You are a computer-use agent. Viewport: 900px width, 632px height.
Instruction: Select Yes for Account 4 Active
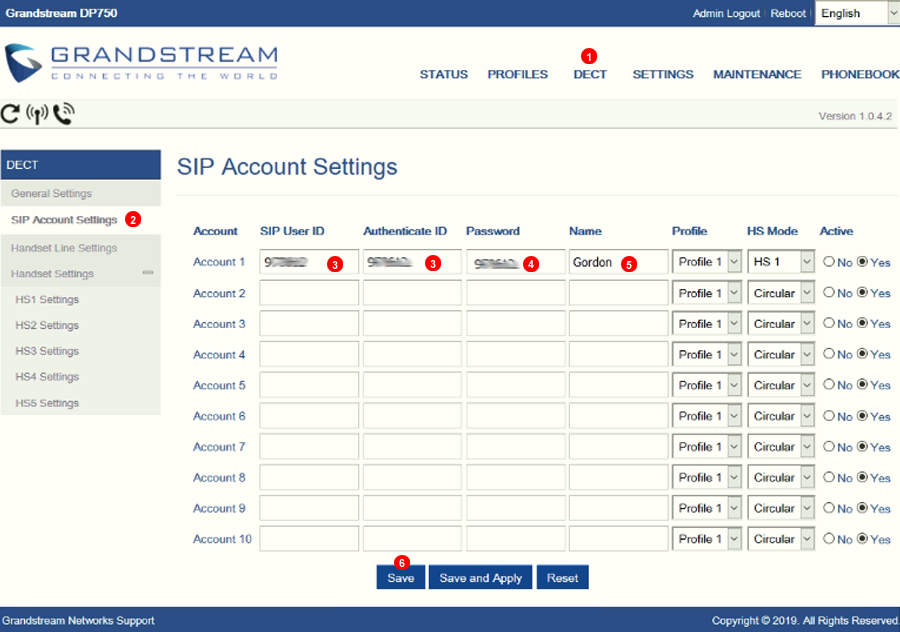click(862, 354)
